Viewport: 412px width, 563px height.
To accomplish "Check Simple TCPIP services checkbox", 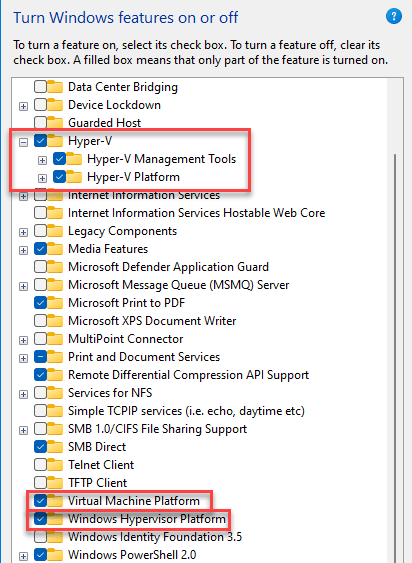I will tap(40, 411).
